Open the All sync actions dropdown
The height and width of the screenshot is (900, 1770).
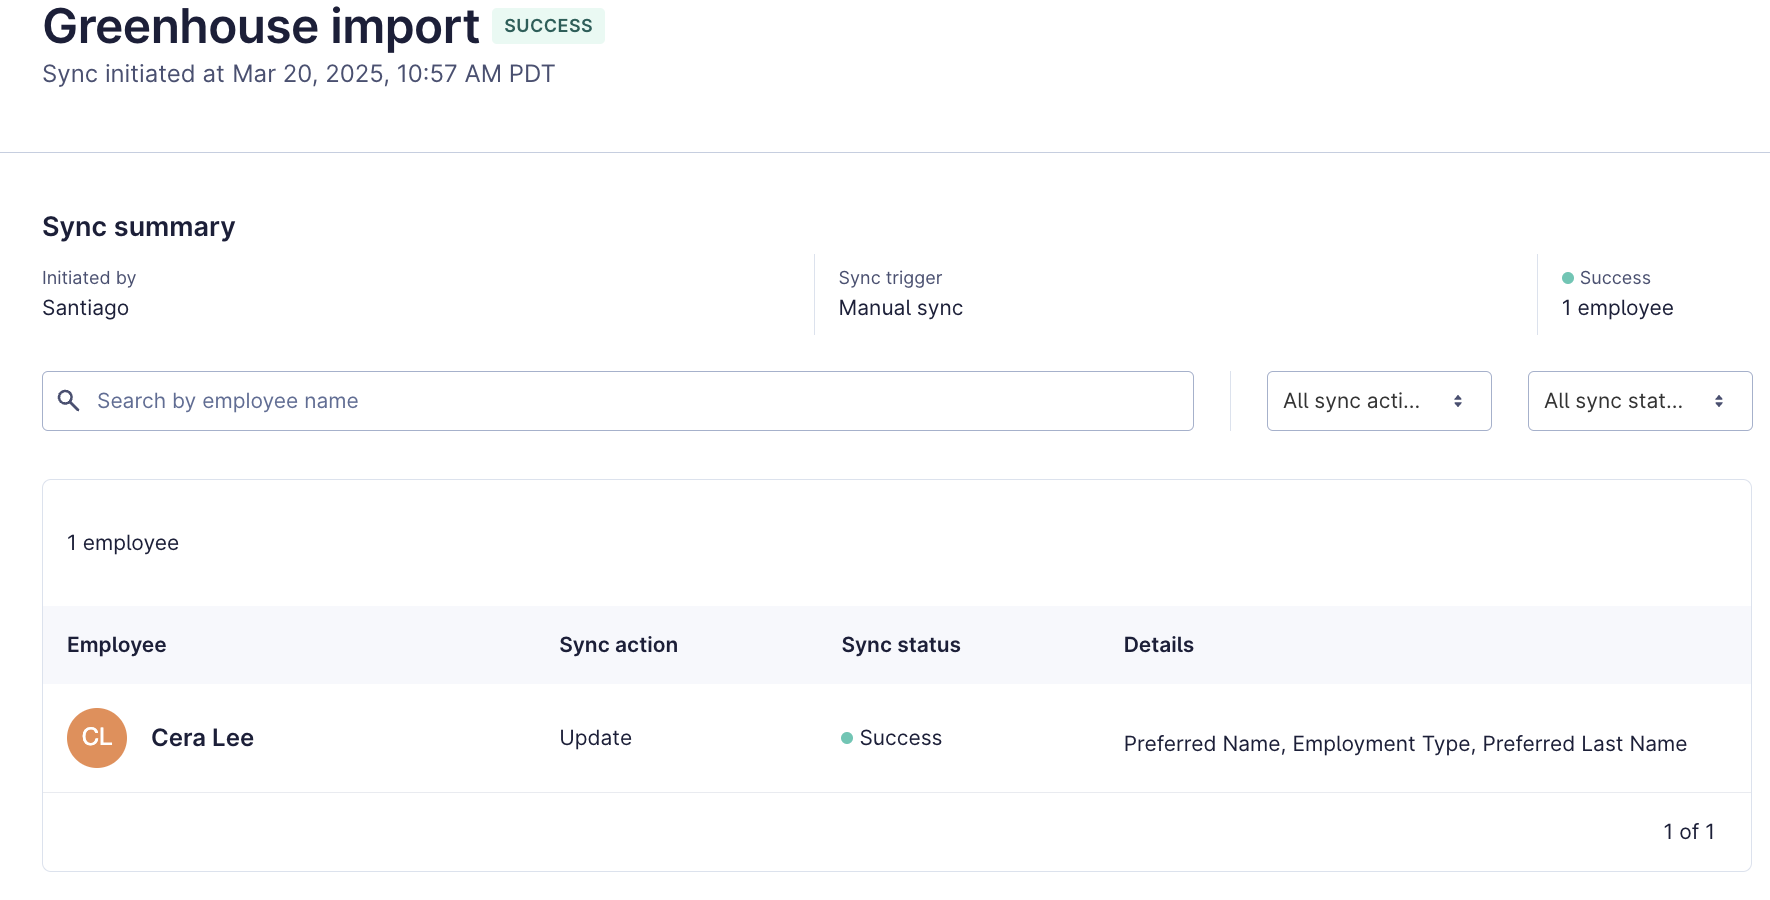1379,401
